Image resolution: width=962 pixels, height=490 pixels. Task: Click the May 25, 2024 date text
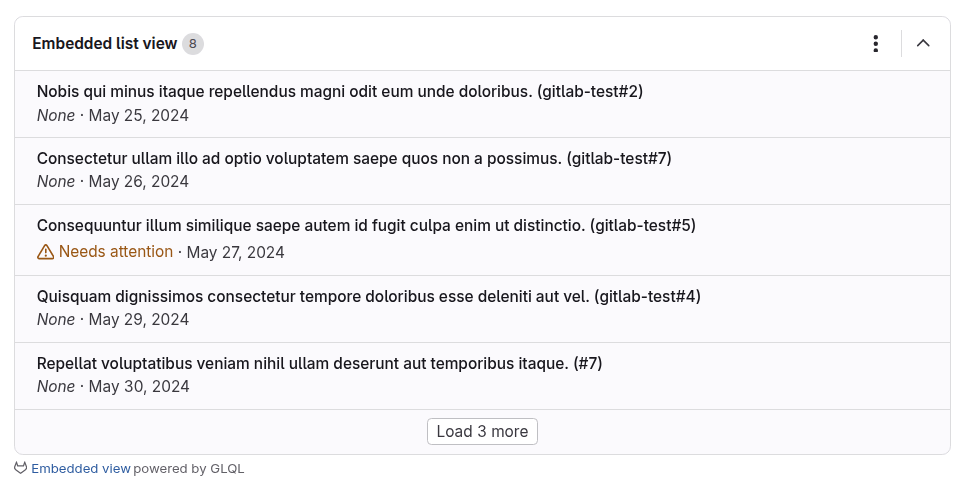138,115
